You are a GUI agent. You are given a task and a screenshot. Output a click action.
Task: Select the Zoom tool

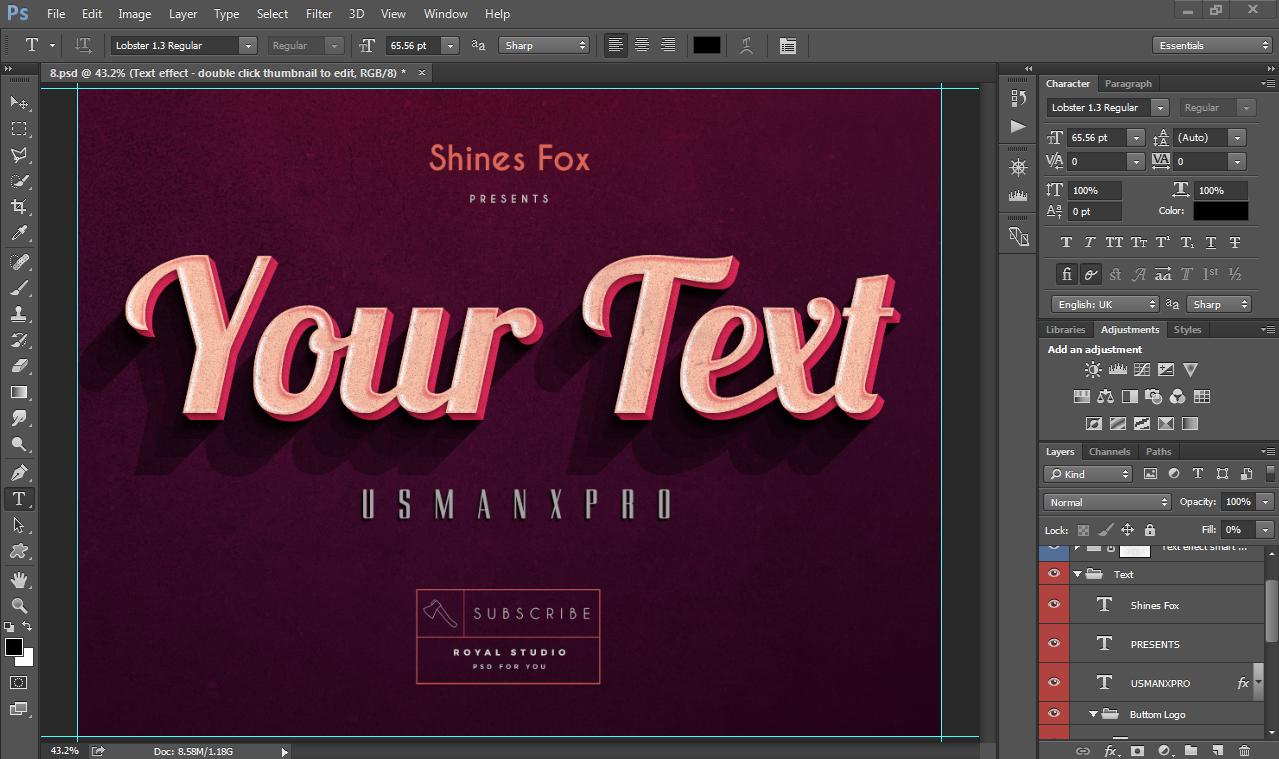click(18, 605)
